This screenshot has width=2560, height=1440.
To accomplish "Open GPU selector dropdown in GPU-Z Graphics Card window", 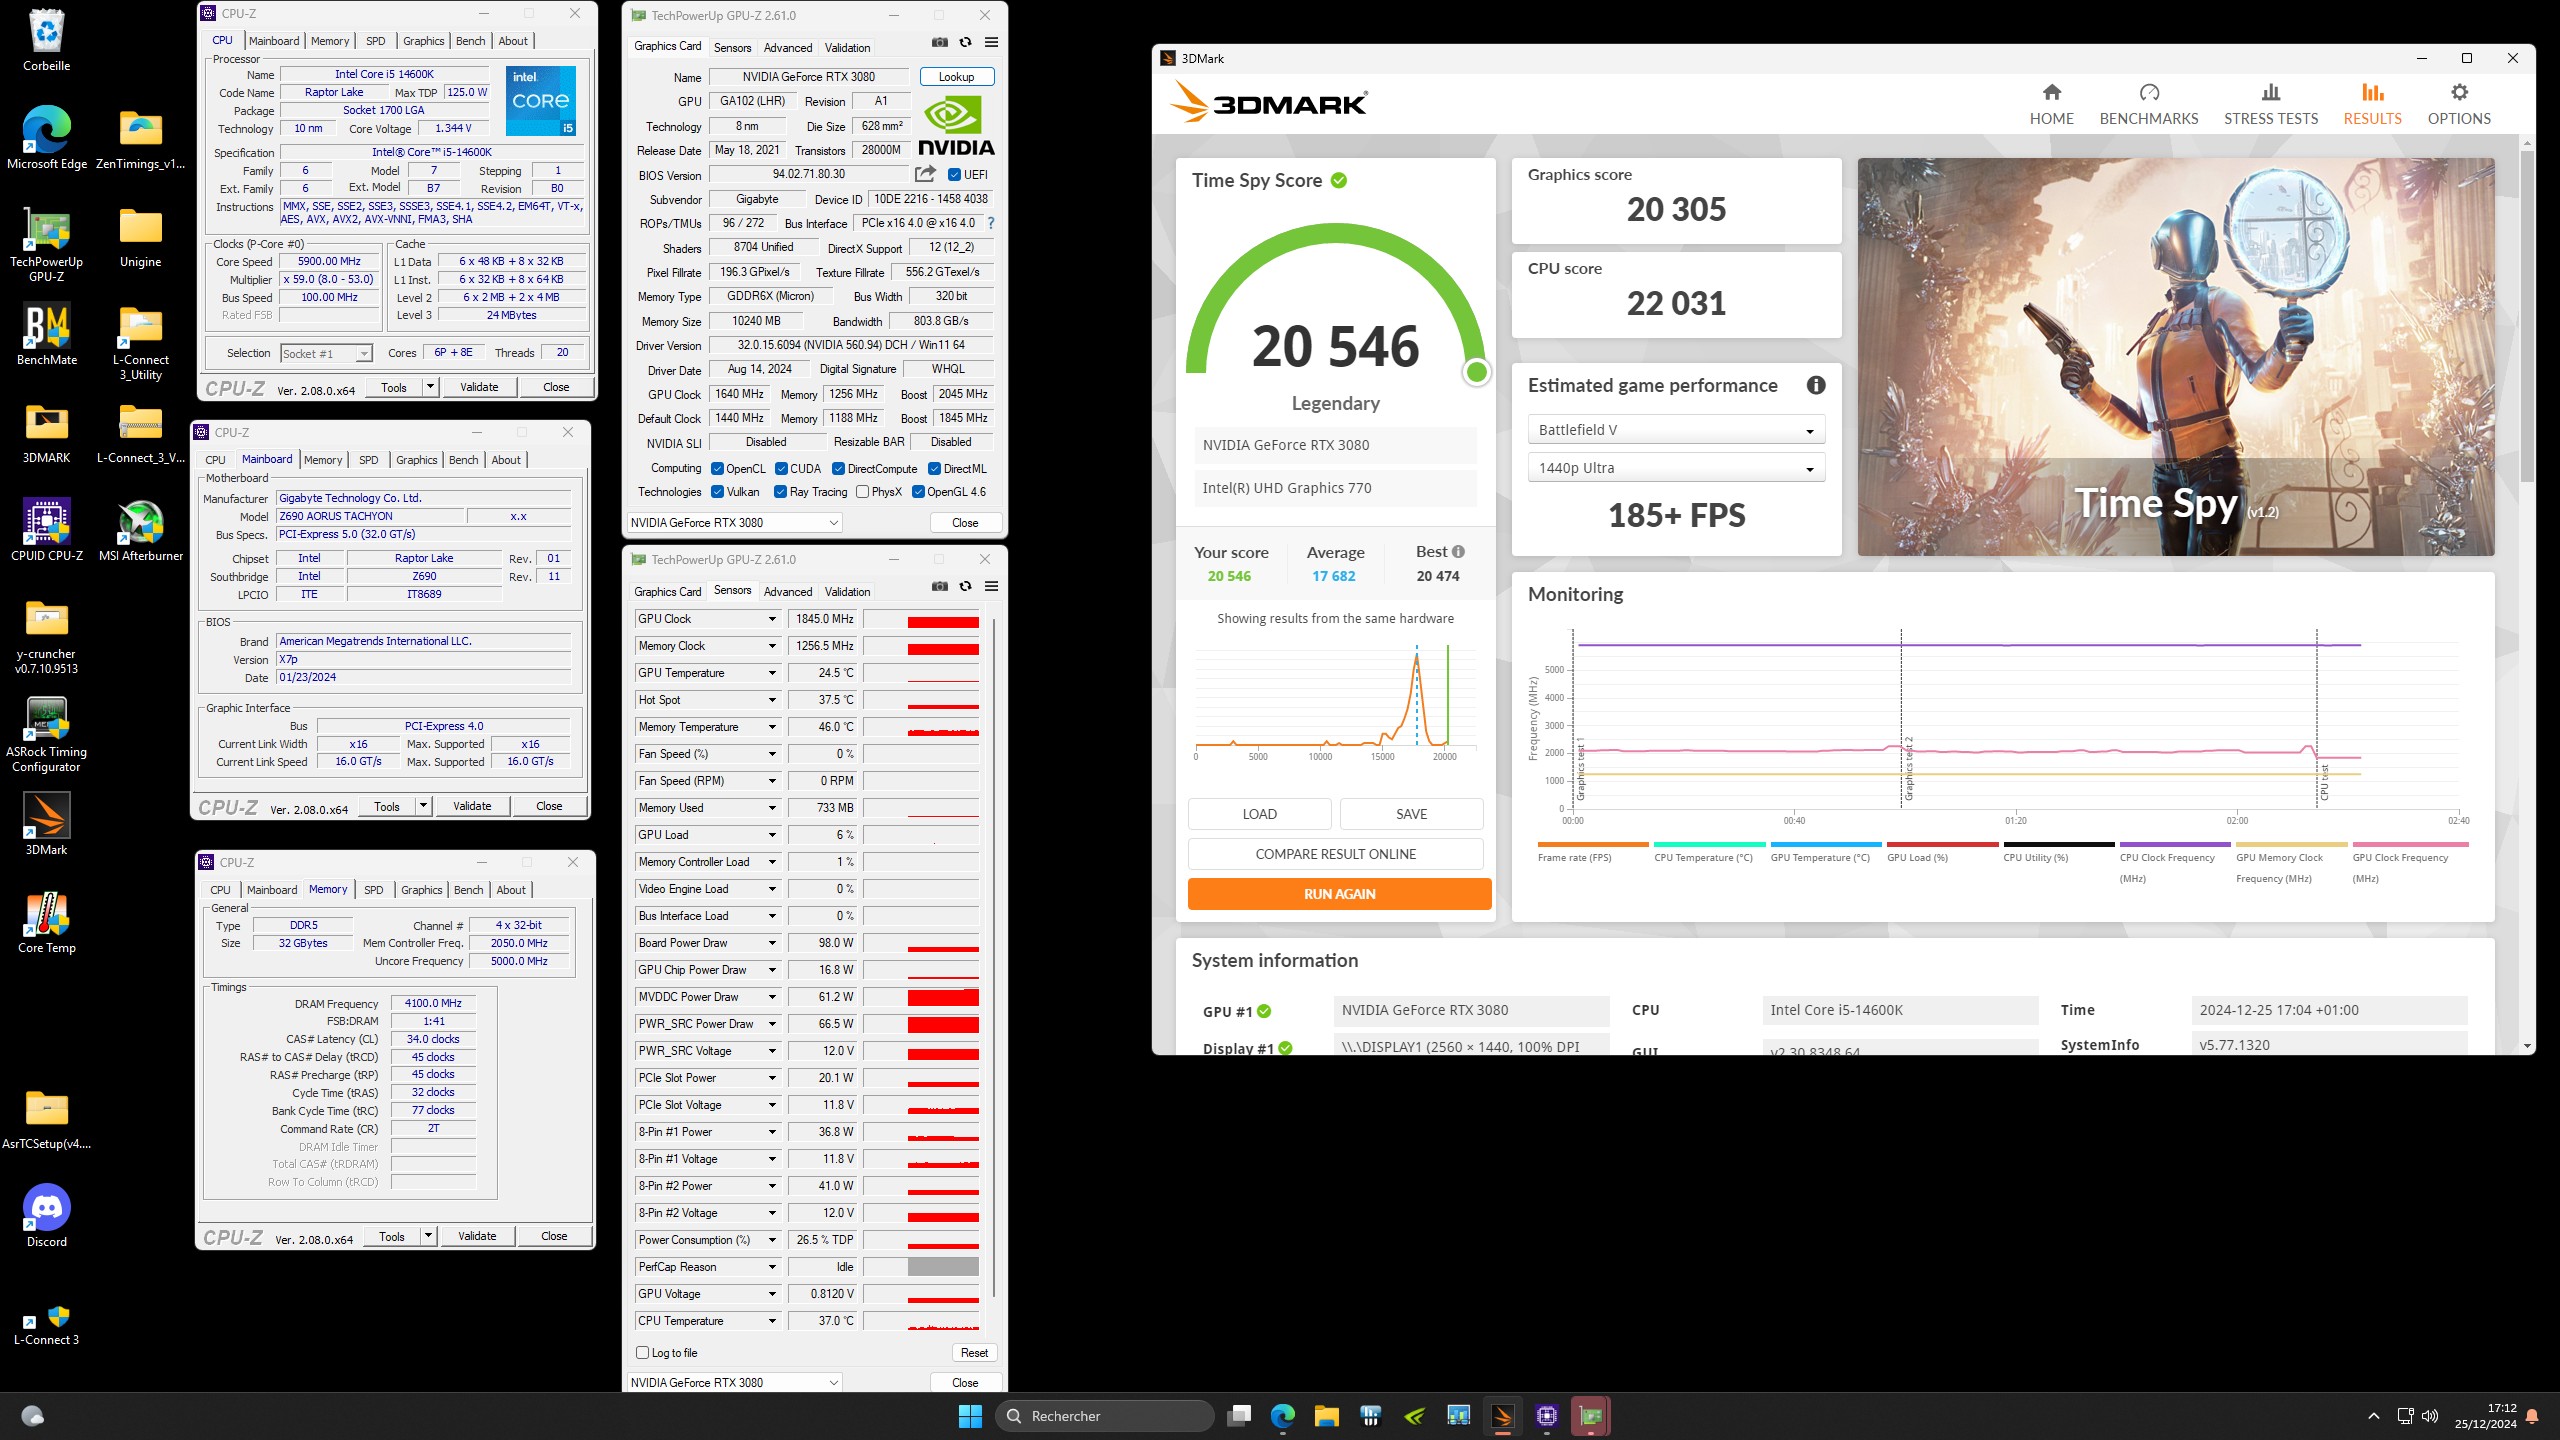I will (x=734, y=522).
